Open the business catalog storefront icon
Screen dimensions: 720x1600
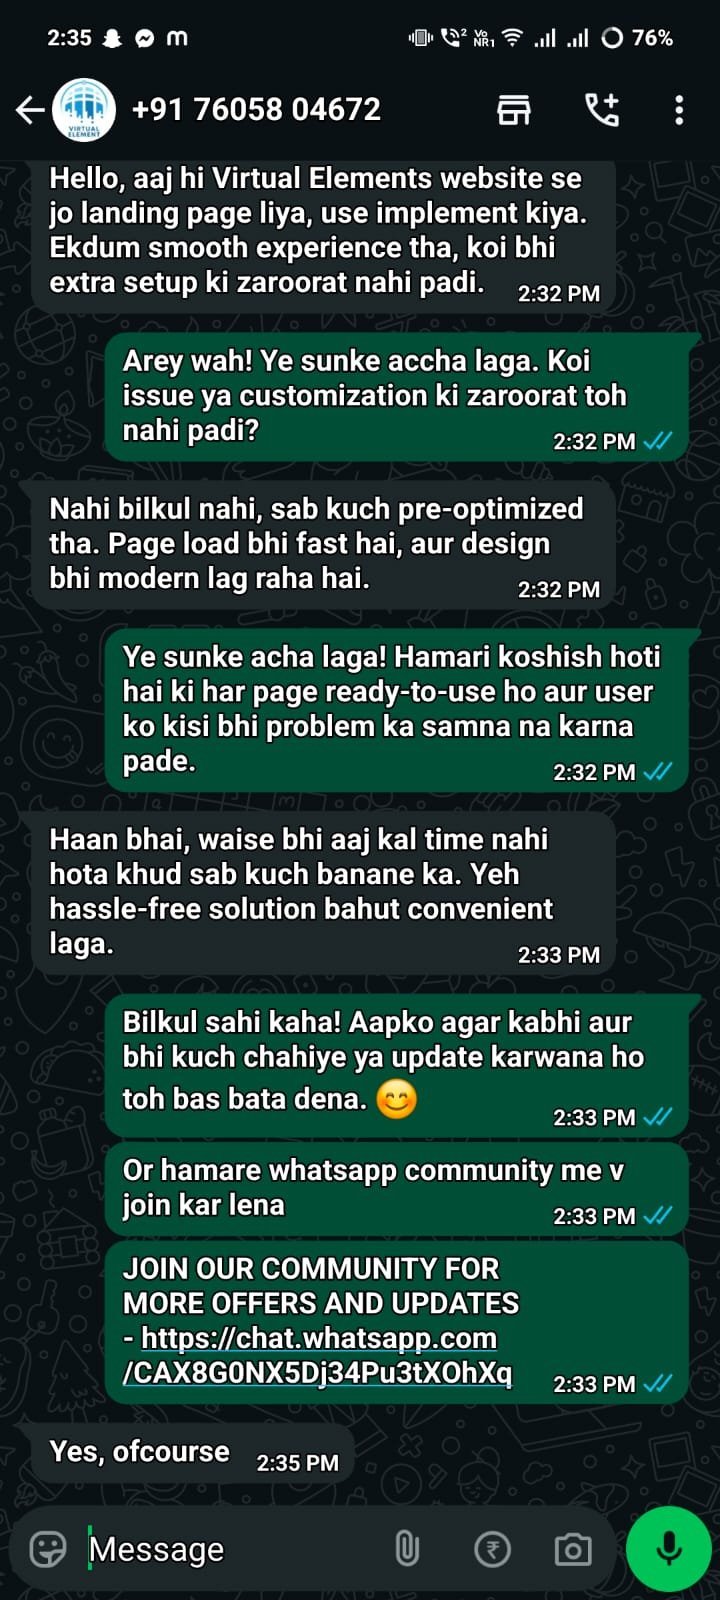(514, 110)
